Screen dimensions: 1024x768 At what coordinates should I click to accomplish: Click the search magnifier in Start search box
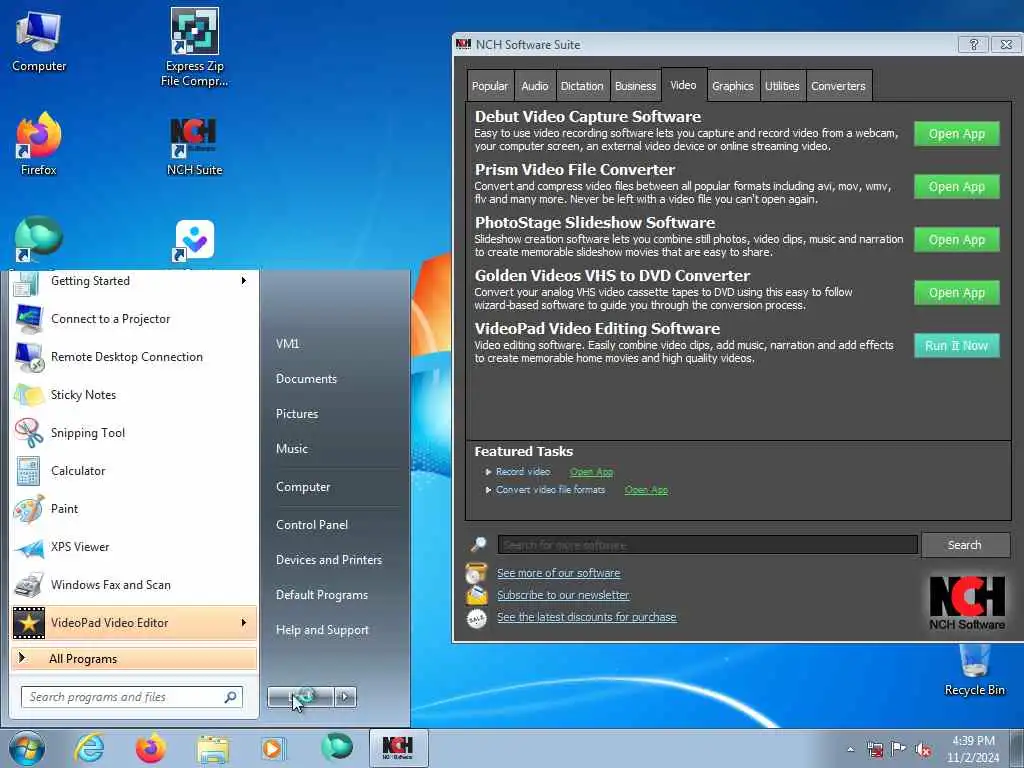pyautogui.click(x=231, y=697)
